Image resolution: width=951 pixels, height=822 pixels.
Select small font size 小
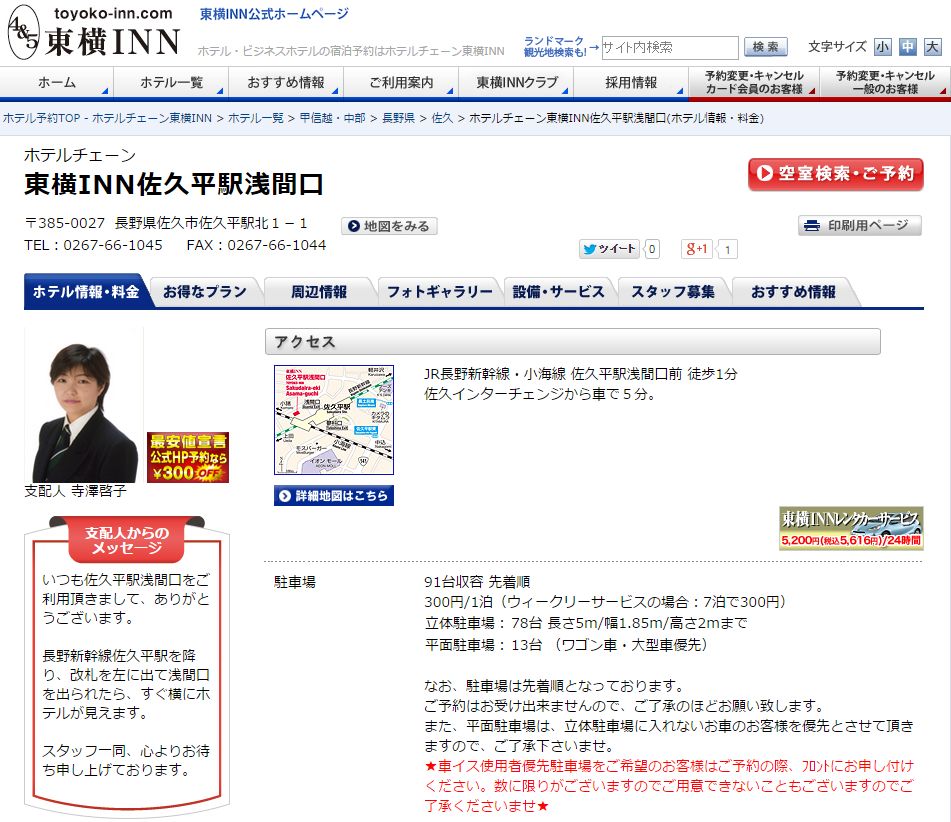(882, 47)
